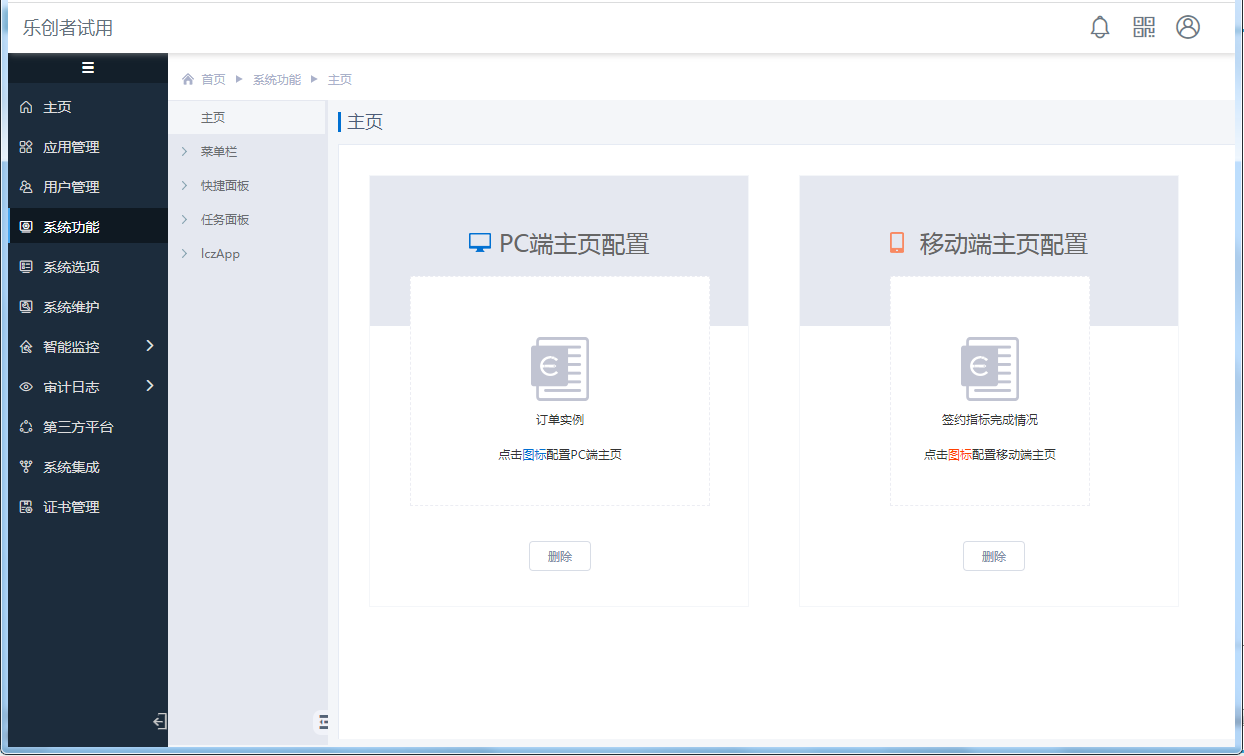The width and height of the screenshot is (1244, 756).
Task: Click the QR code icon
Action: pos(1144,27)
